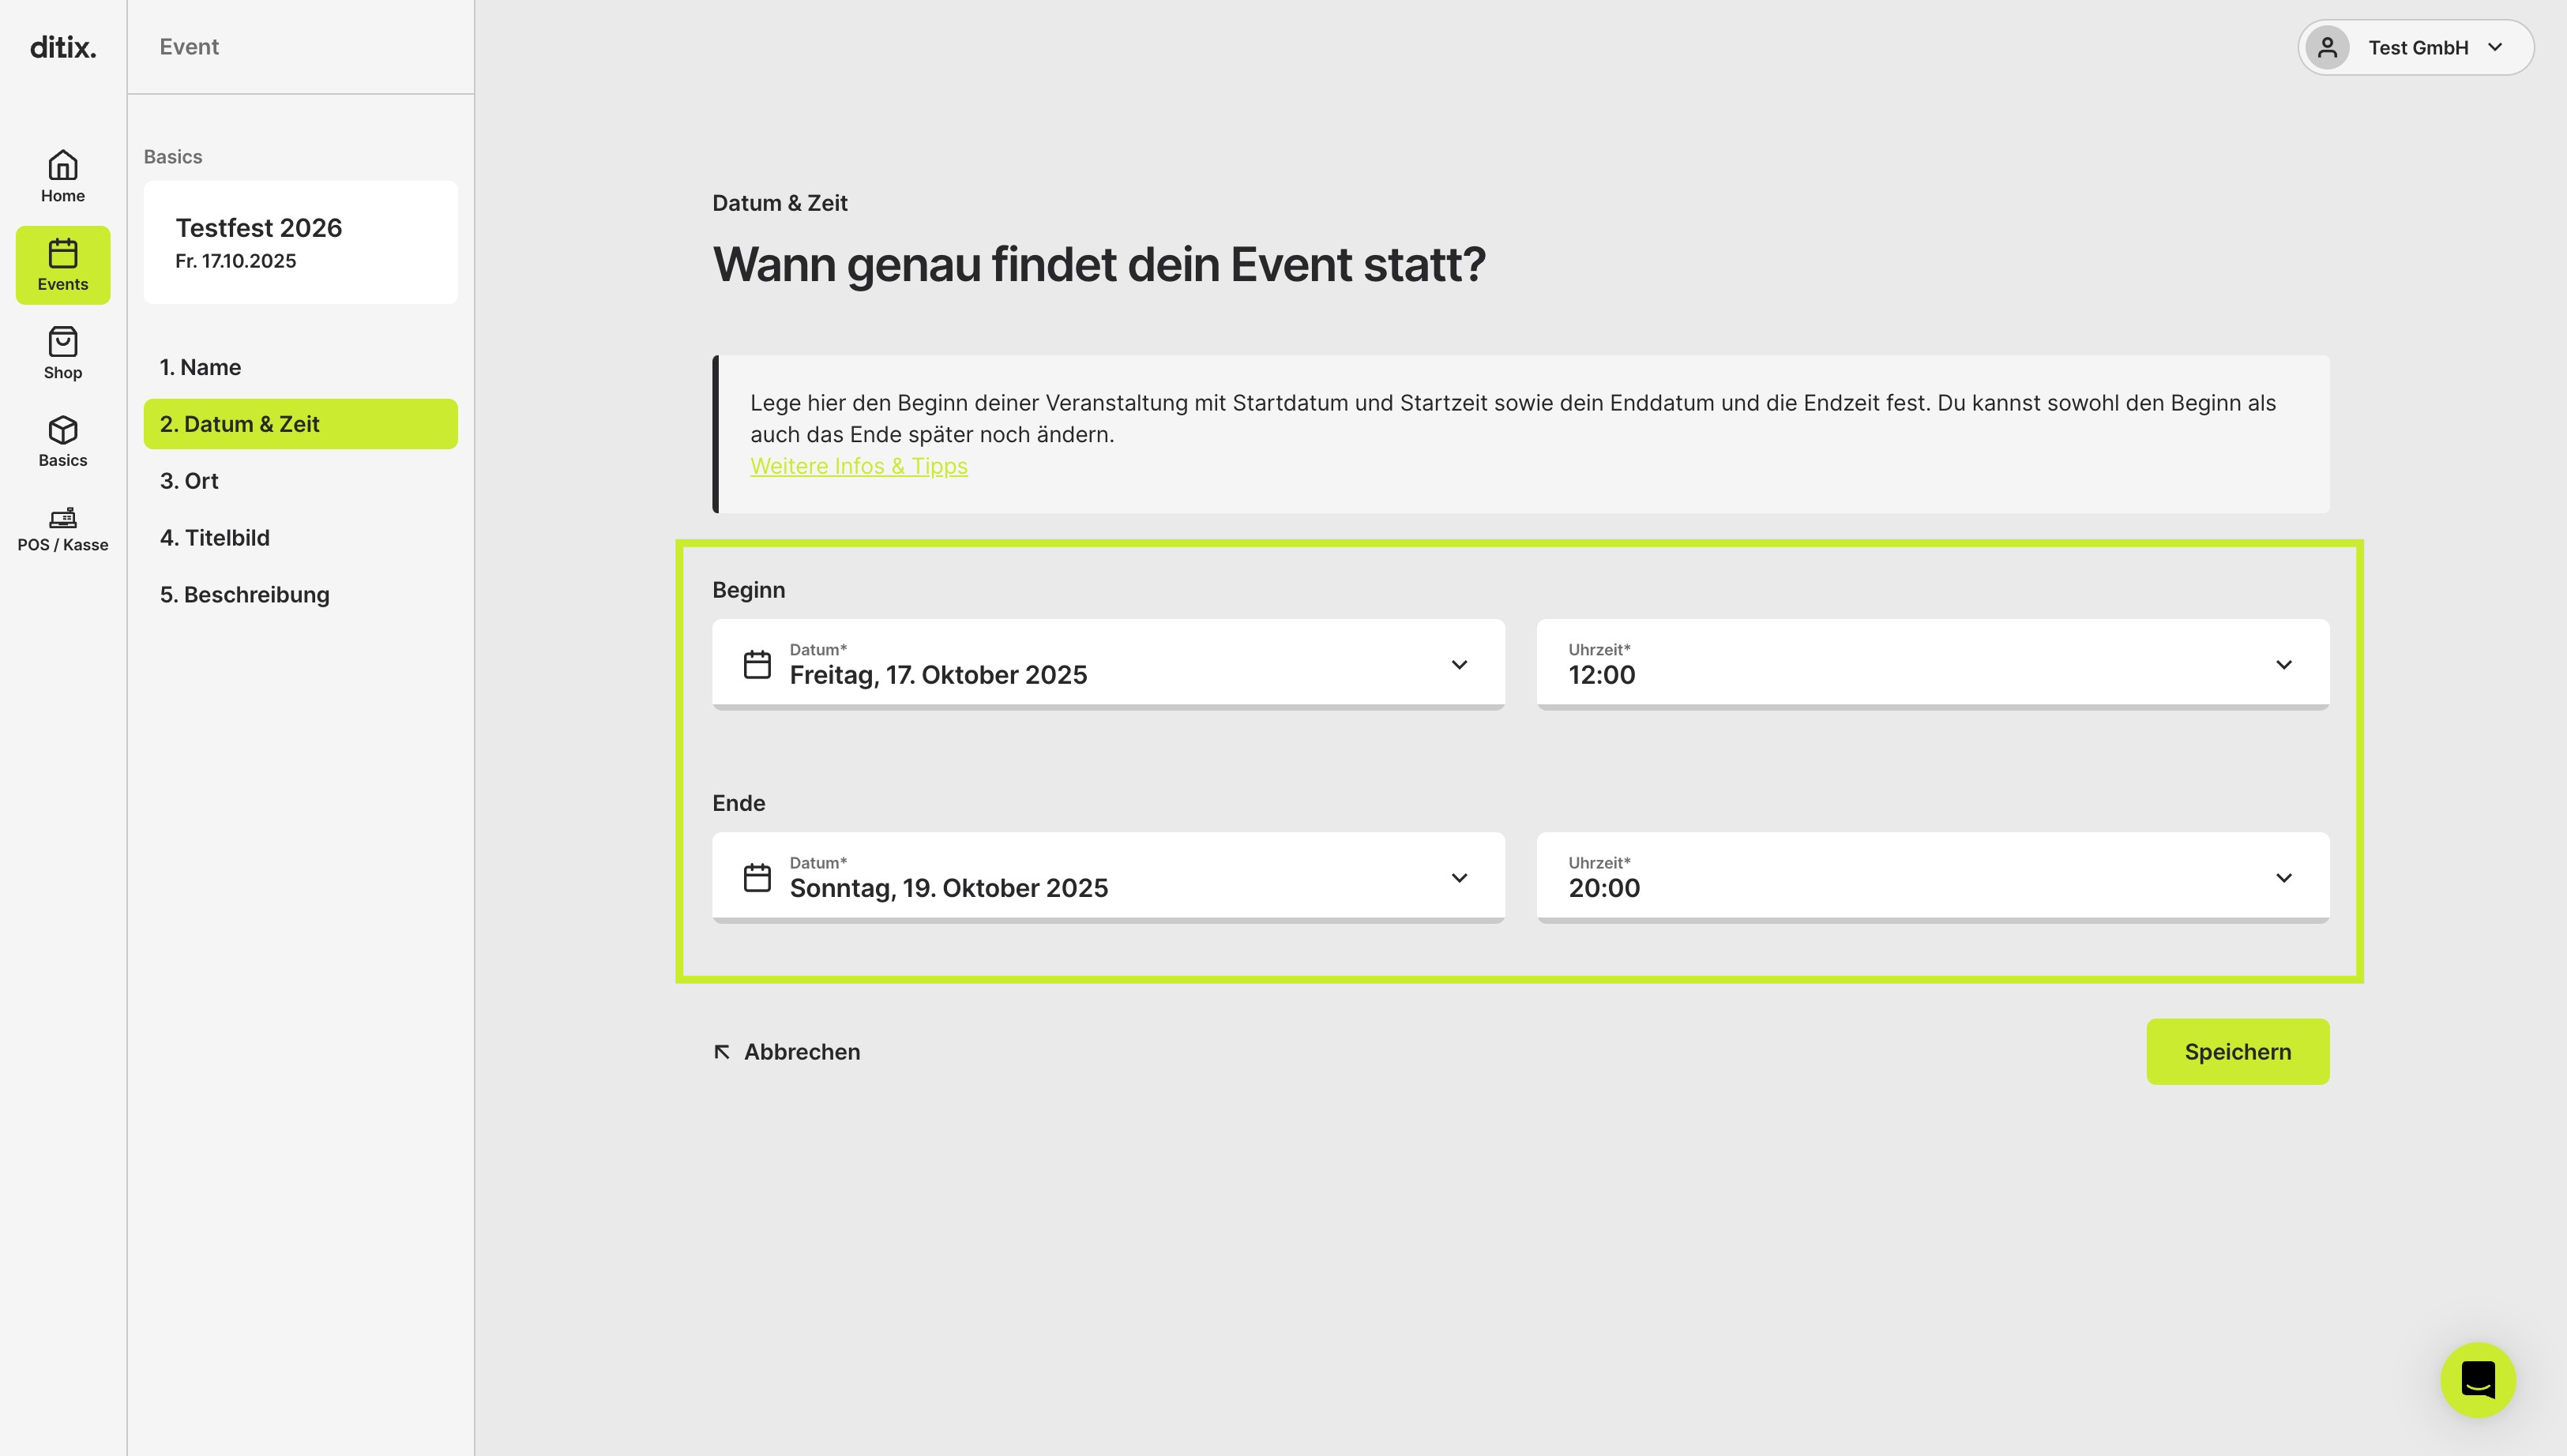Open POS / Kasse register icon
Viewport: 2567px width, 1456px height.
[63, 517]
